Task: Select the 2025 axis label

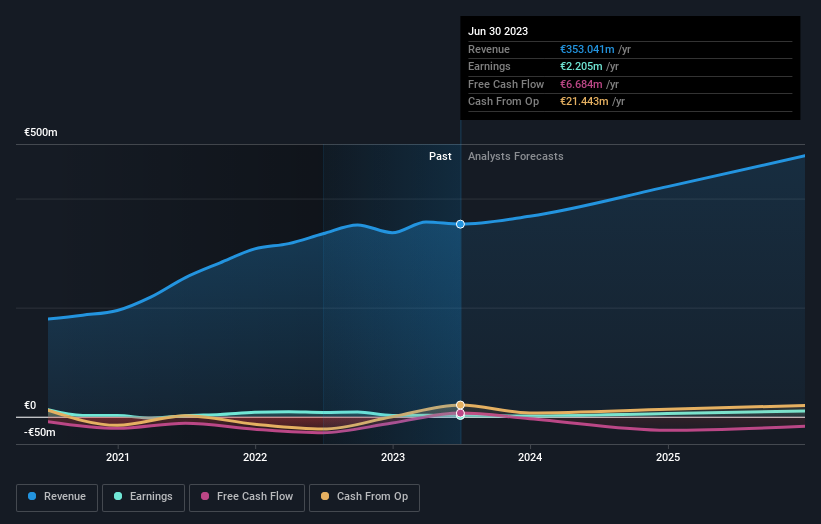Action: tap(668, 457)
